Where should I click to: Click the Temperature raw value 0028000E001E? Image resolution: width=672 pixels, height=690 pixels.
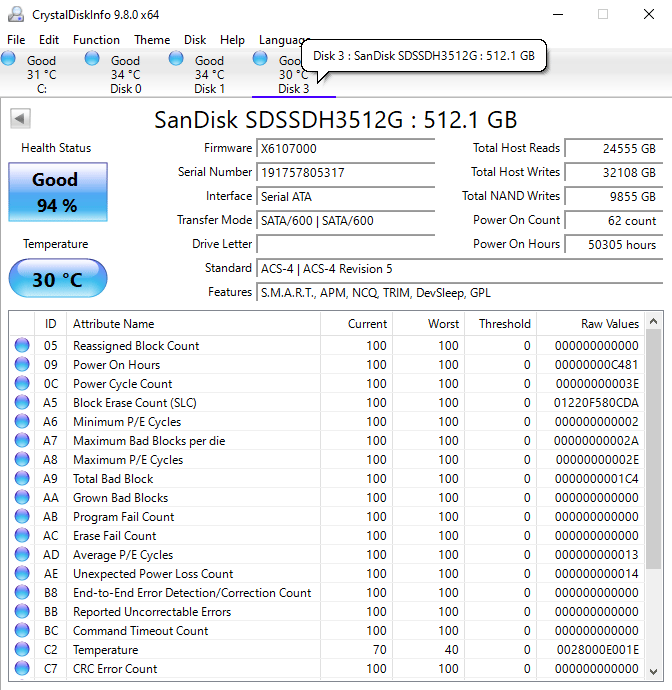(x=598, y=650)
